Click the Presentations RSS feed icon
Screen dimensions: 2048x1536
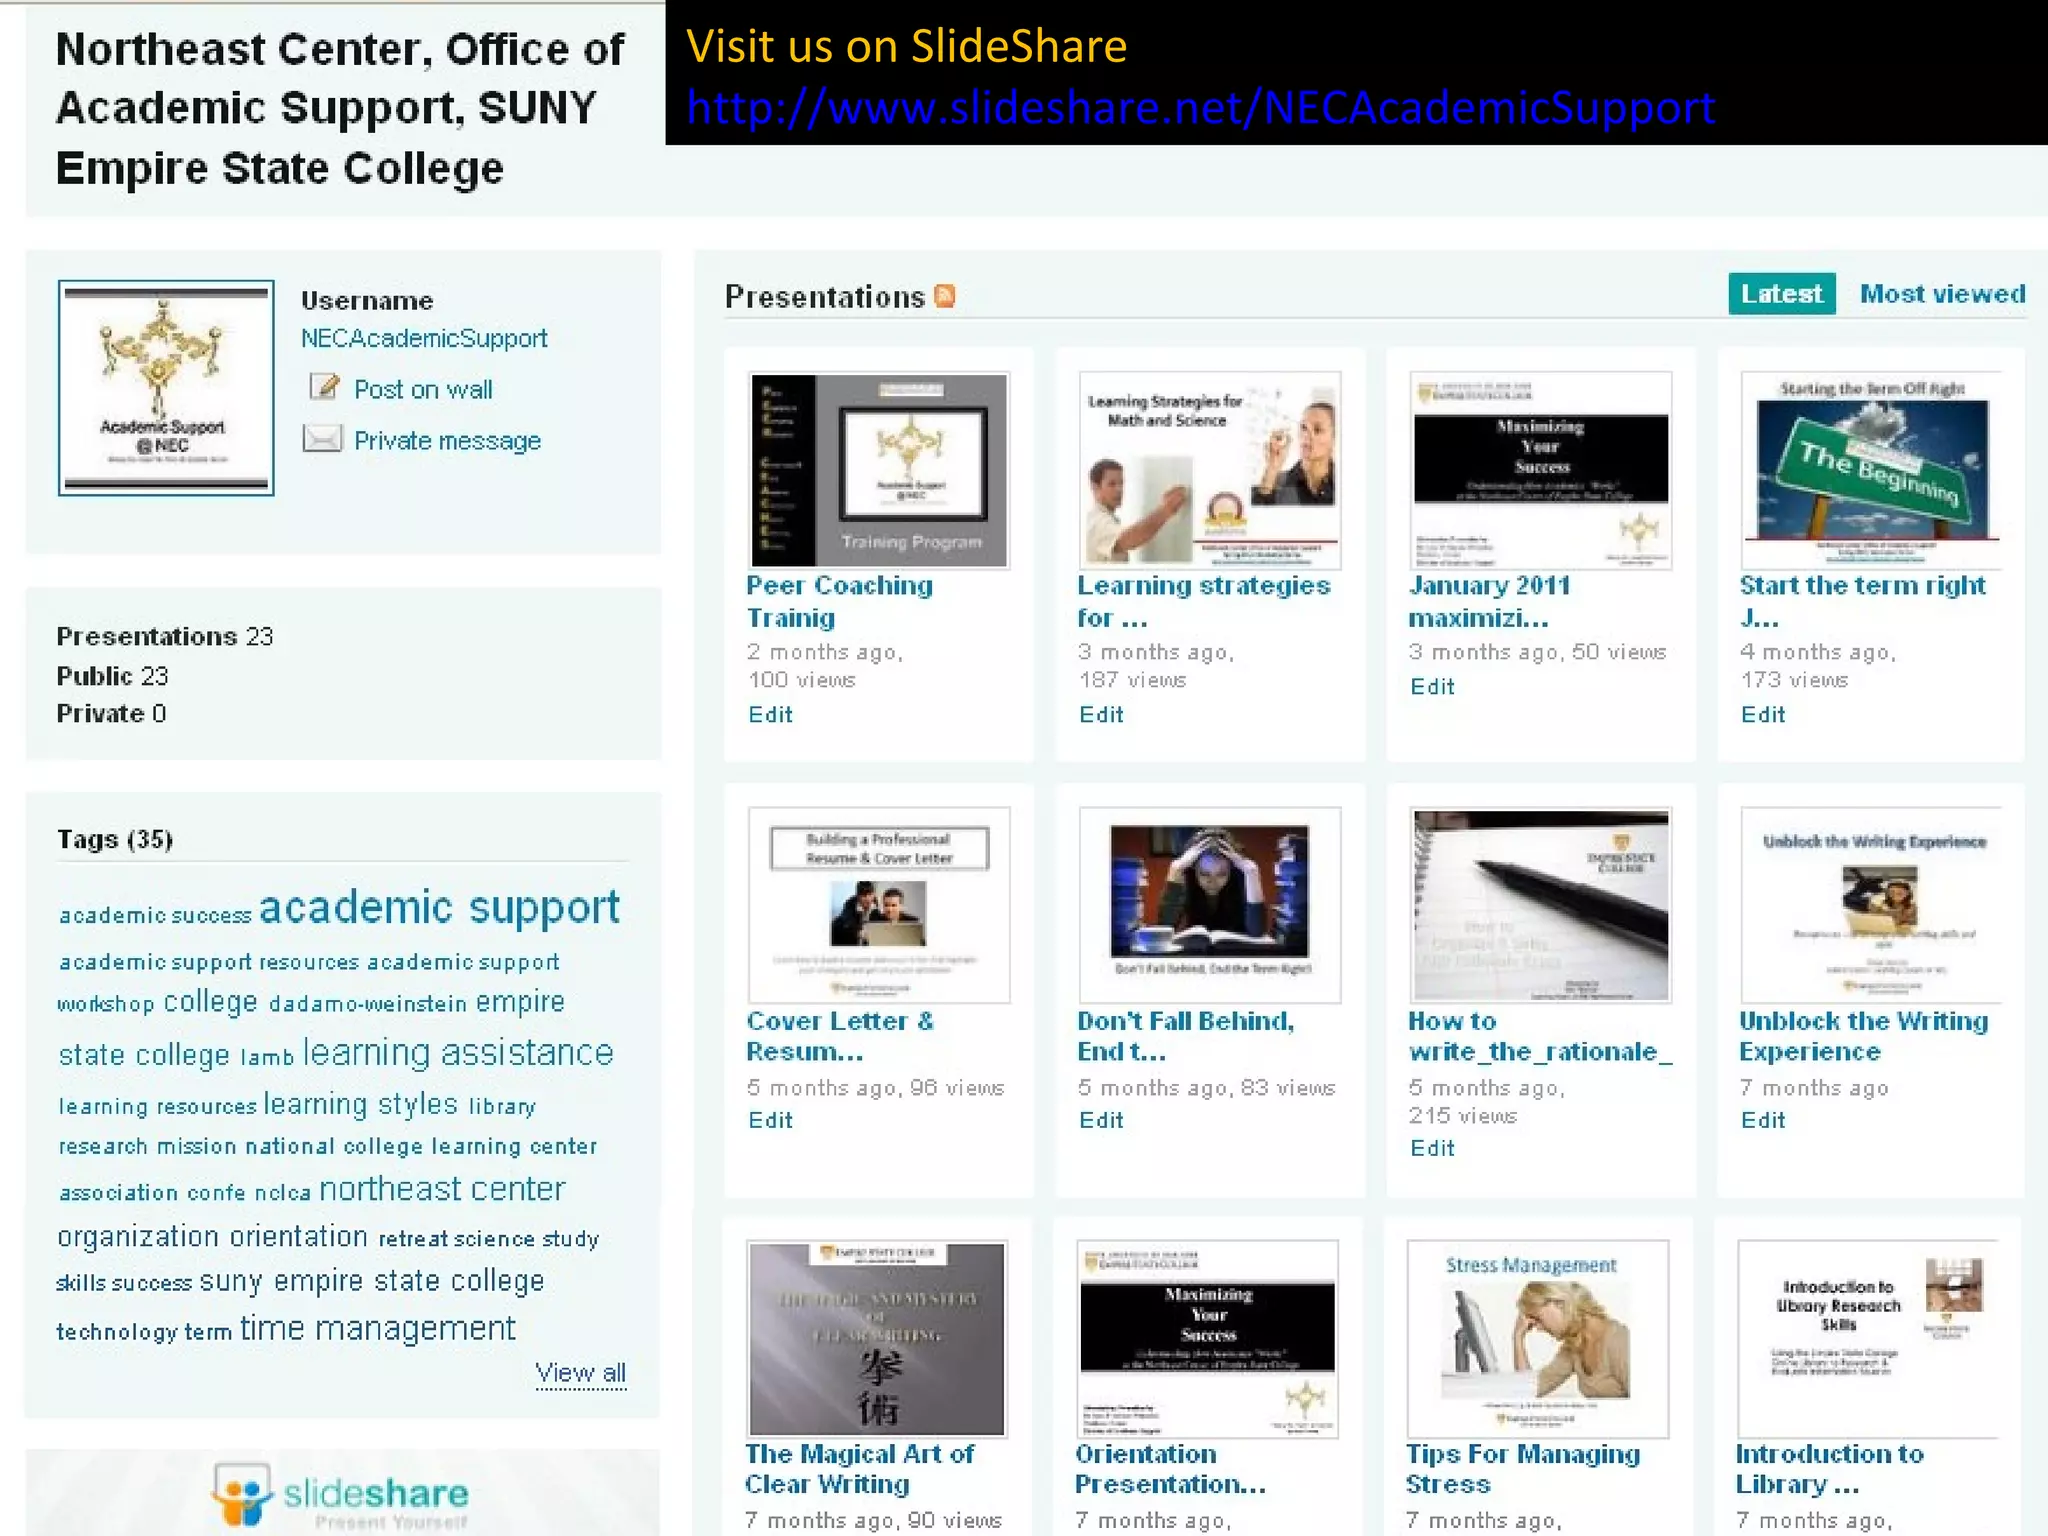click(944, 296)
